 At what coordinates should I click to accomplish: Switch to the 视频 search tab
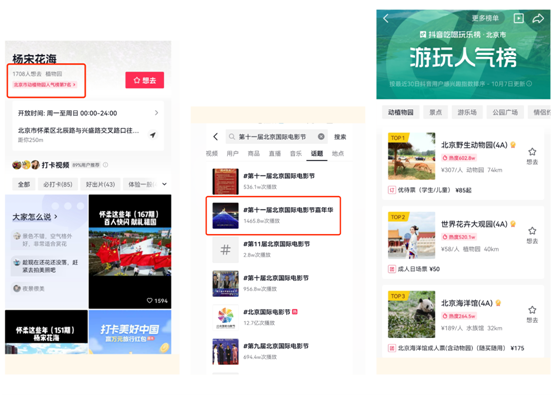212,153
